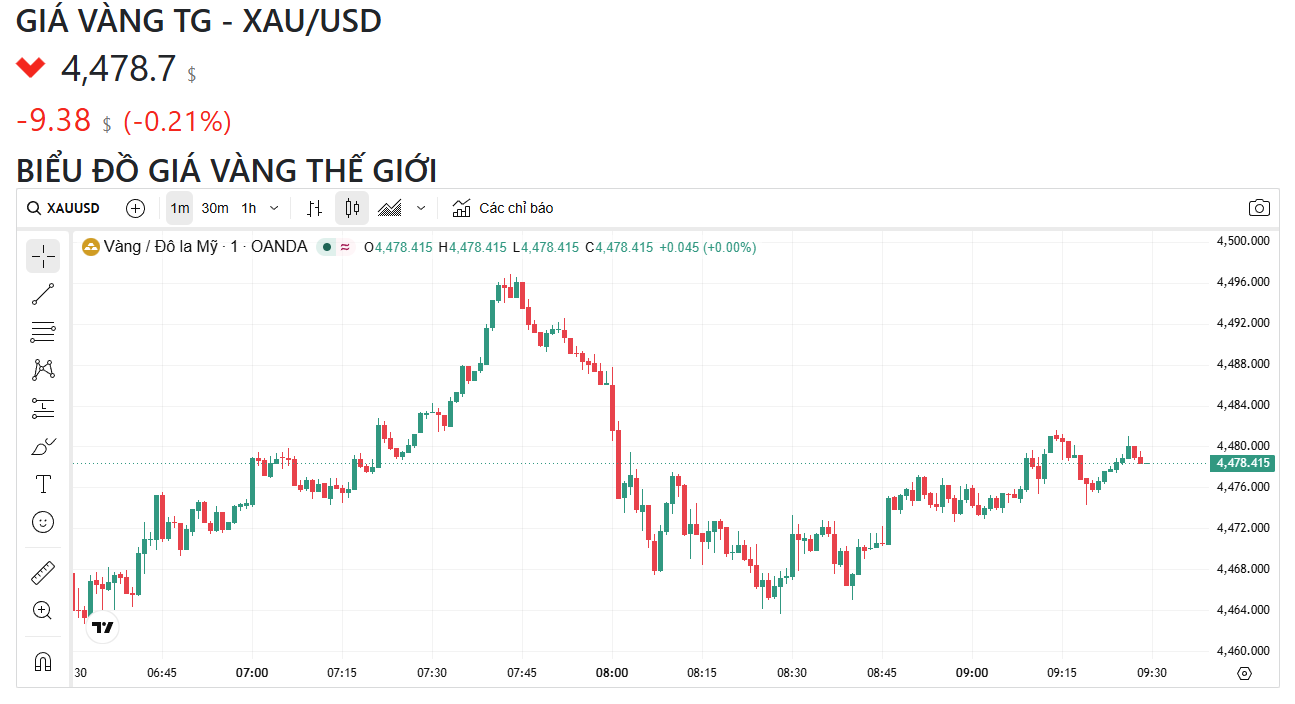Screen dimensions: 1295x704
Task: Expand the chart style dropdown chevron
Action: (x=421, y=208)
